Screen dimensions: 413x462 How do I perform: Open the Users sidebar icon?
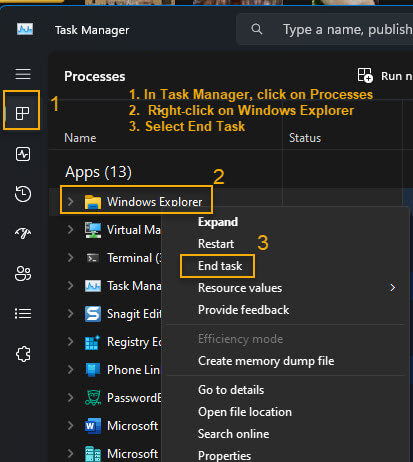pos(23,274)
